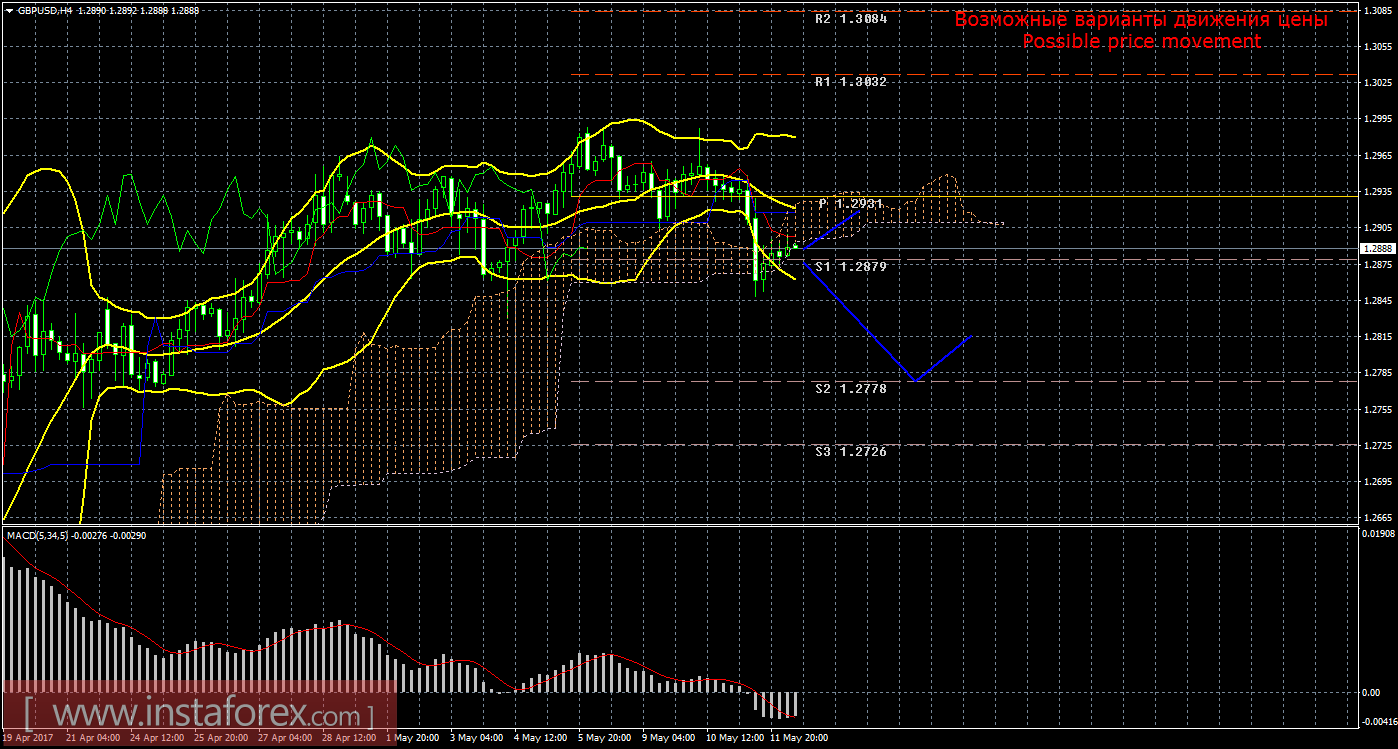Click the '1 May 20:00' time axis label
Viewport: 1398px width, 749px height.
point(410,739)
